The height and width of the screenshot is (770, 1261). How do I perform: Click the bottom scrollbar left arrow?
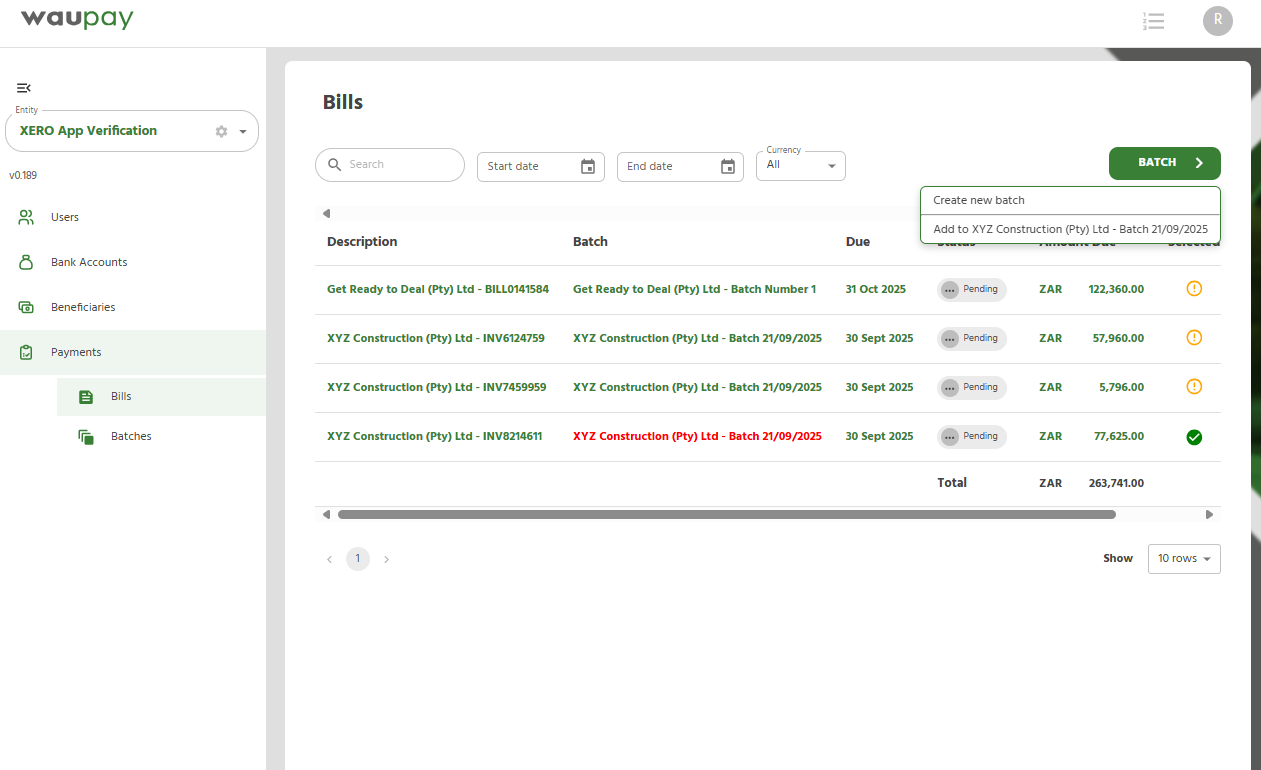326,514
